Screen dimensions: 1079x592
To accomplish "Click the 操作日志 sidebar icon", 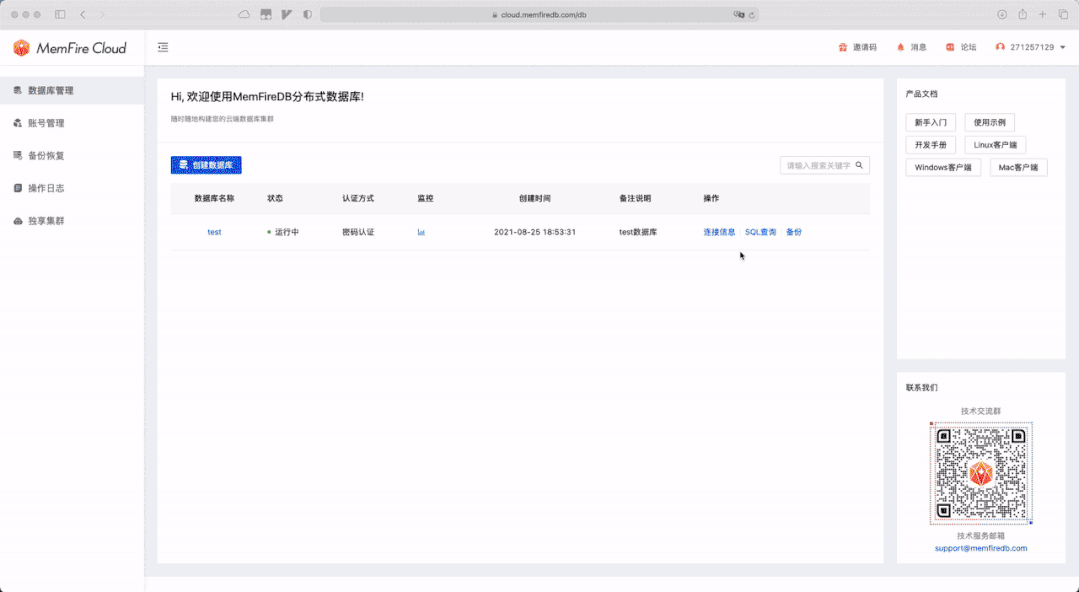I will click(x=18, y=188).
